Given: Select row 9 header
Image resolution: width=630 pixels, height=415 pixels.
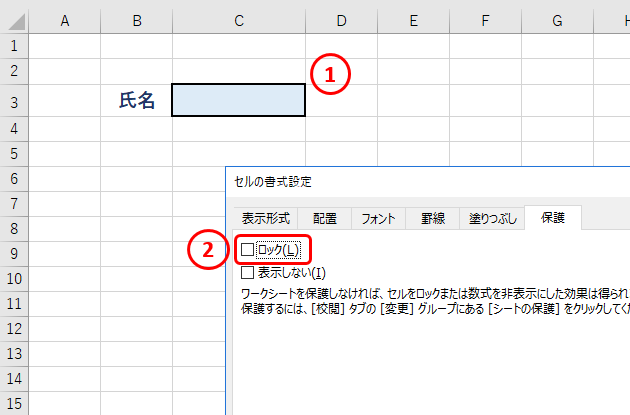Looking at the screenshot, I should (14, 253).
